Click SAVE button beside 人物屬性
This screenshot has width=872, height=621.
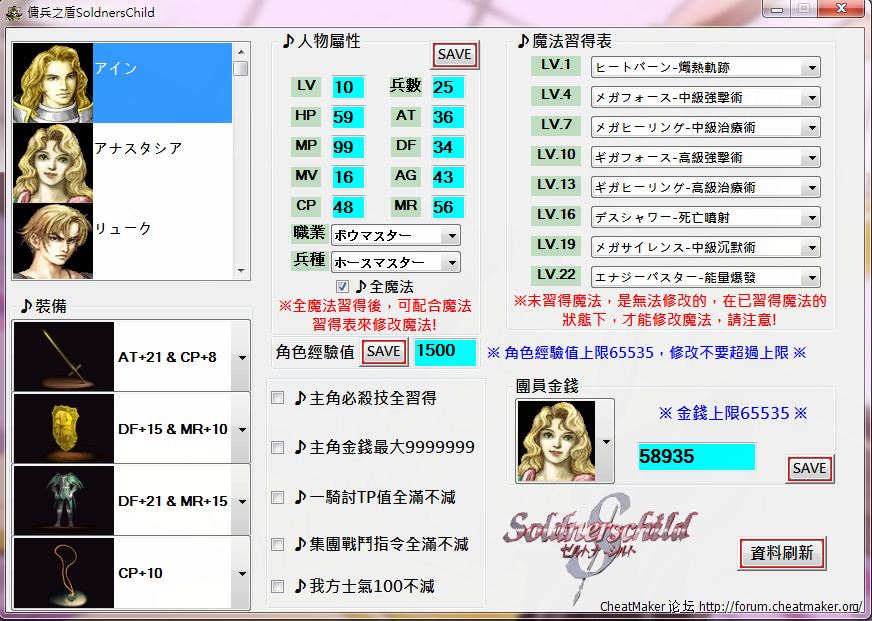pos(455,54)
